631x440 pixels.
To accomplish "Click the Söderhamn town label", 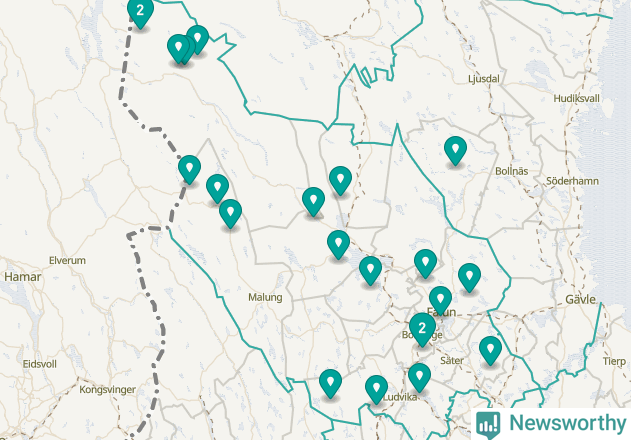I will click(572, 181).
